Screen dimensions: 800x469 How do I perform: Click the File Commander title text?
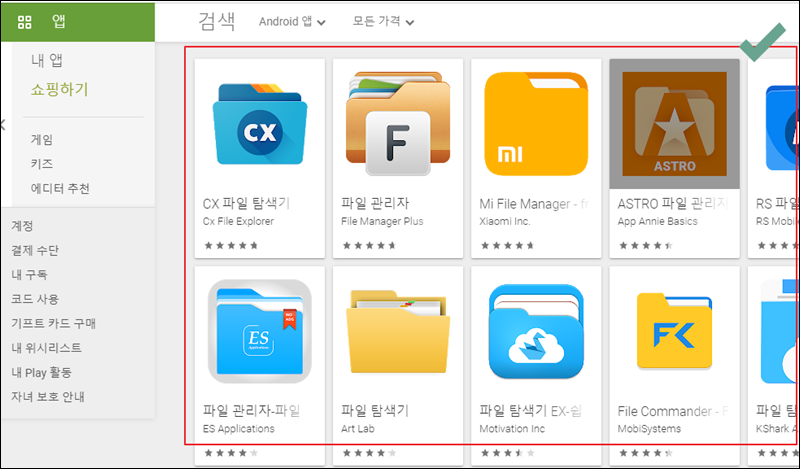pyautogui.click(x=673, y=411)
